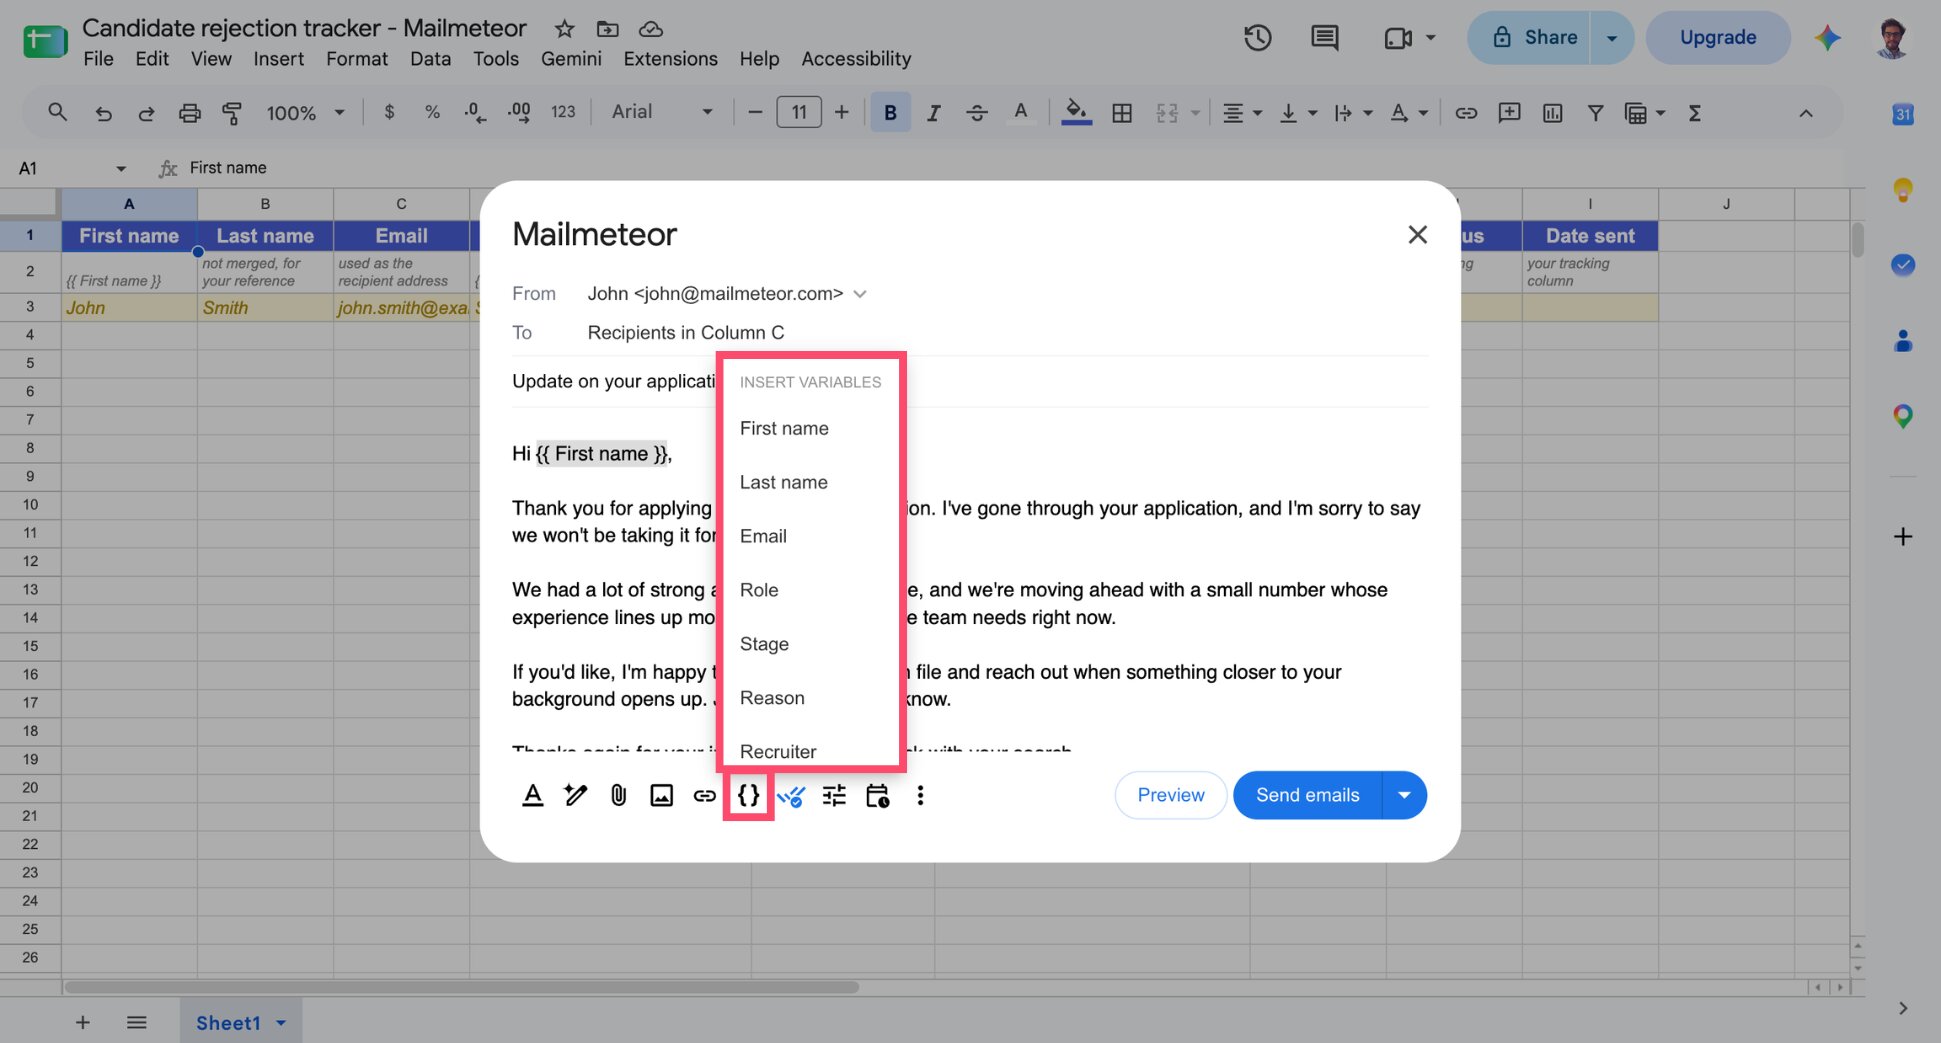Viewport: 1941px width, 1043px height.
Task: Expand the Send emails dropdown arrow
Action: point(1404,795)
